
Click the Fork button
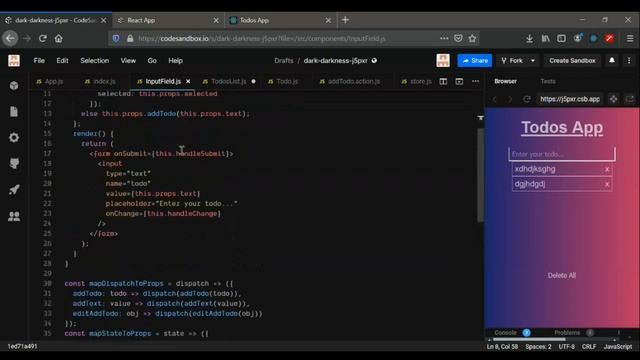512,60
